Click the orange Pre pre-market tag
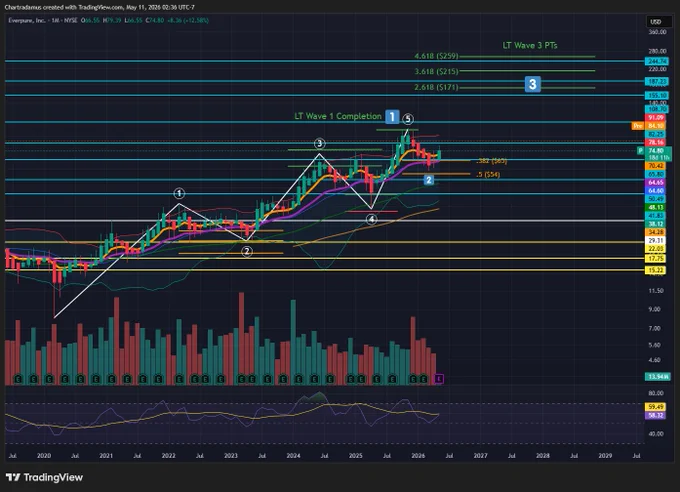The width and height of the screenshot is (680, 492). click(638, 126)
